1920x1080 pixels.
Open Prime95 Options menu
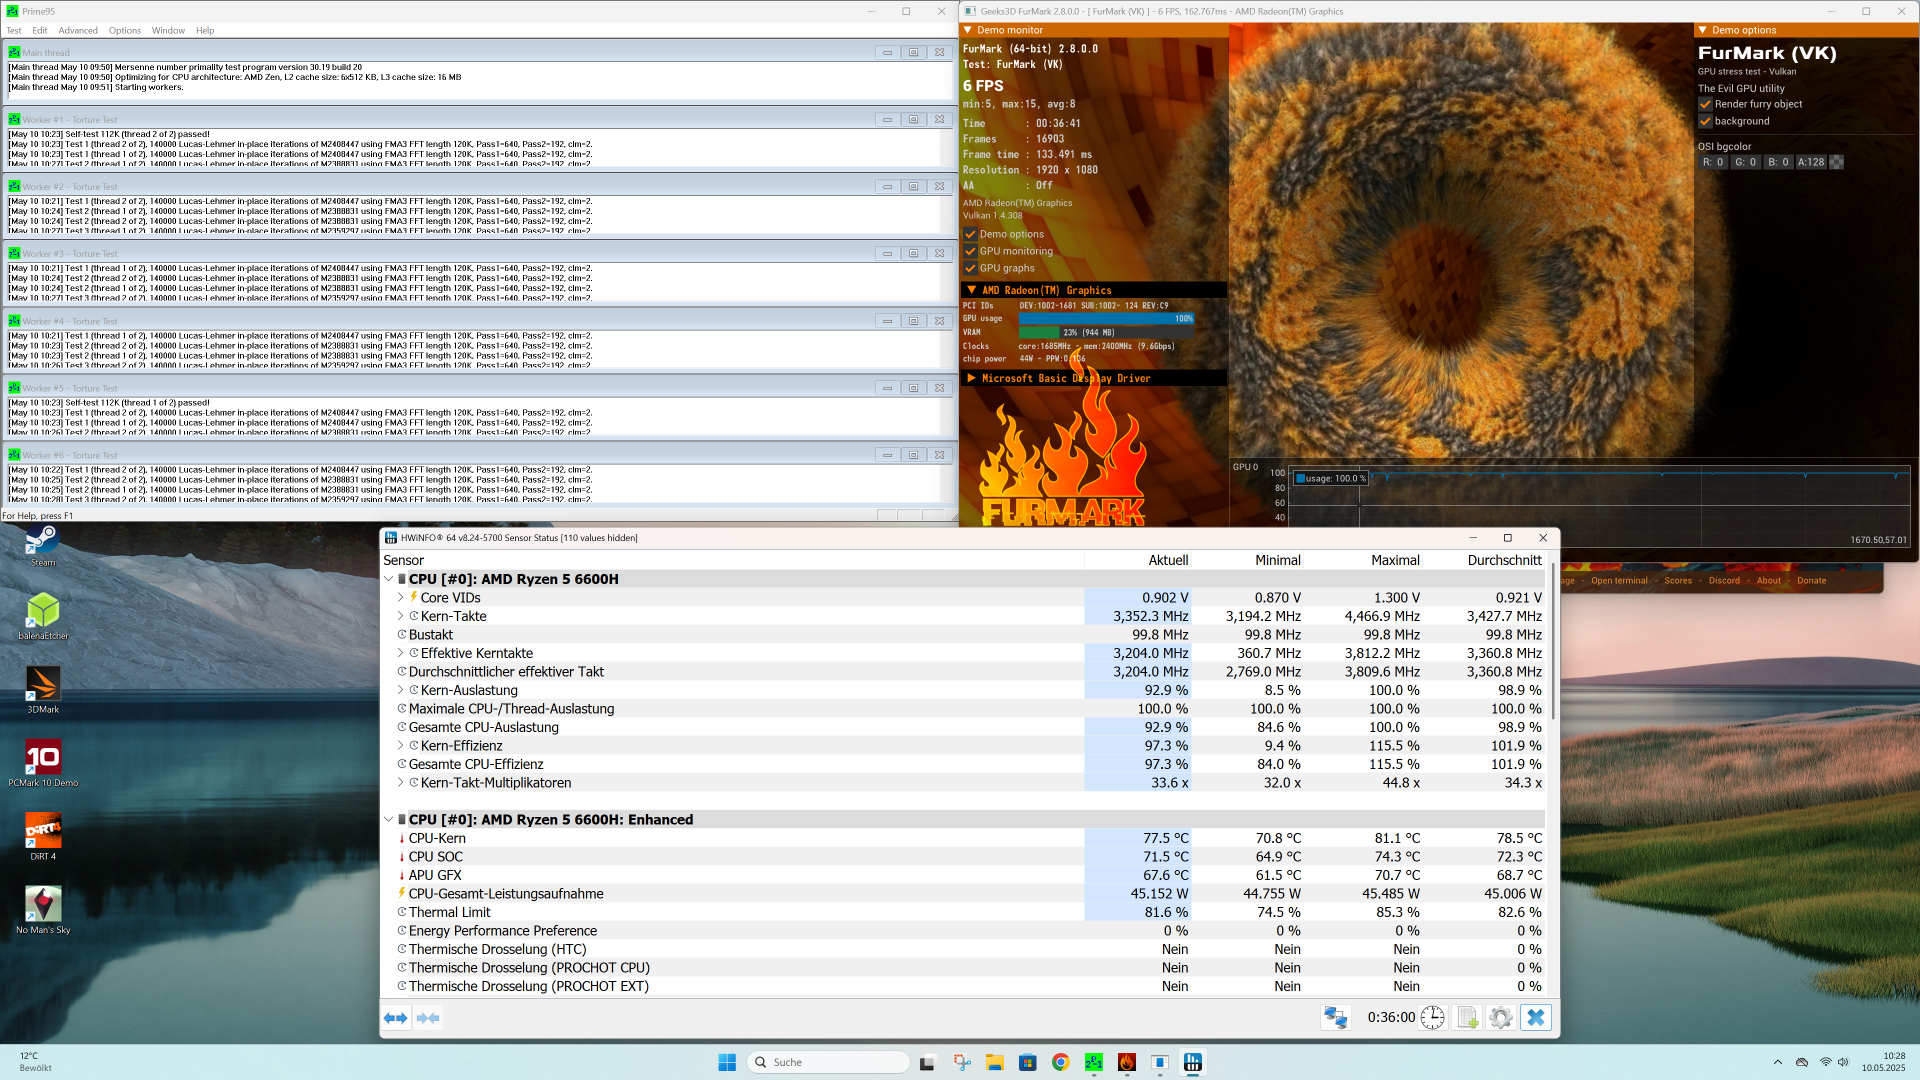coord(125,30)
